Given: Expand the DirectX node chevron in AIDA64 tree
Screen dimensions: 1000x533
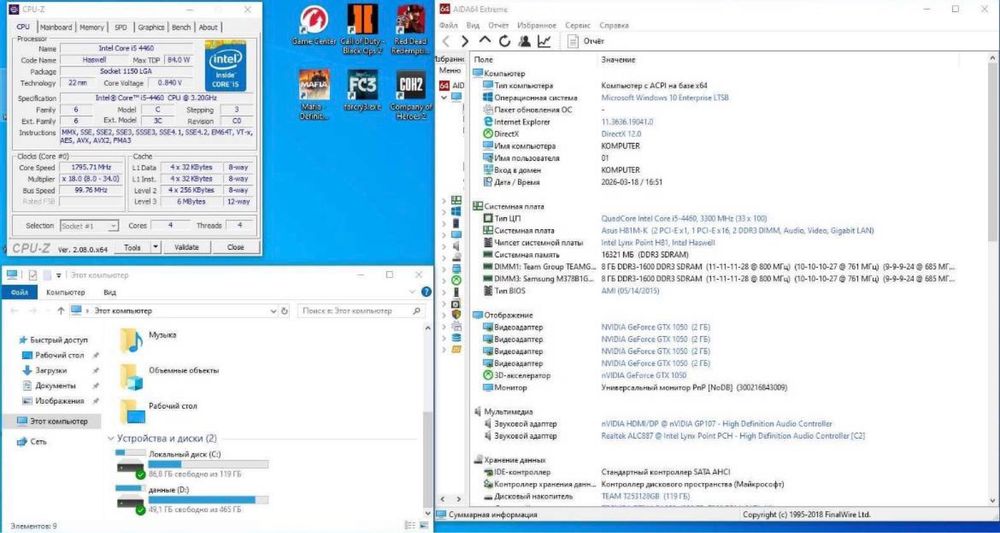Looking at the screenshot, I should [444, 280].
